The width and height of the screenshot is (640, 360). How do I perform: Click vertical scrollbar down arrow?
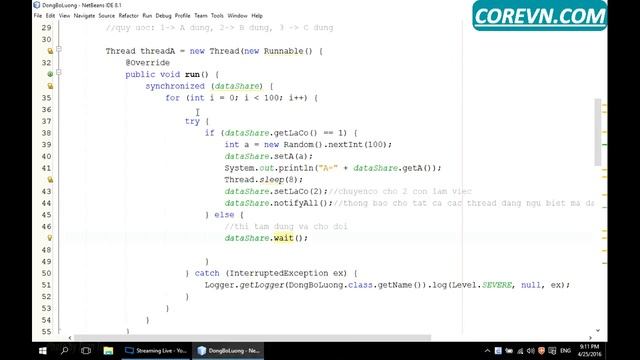[598, 330]
